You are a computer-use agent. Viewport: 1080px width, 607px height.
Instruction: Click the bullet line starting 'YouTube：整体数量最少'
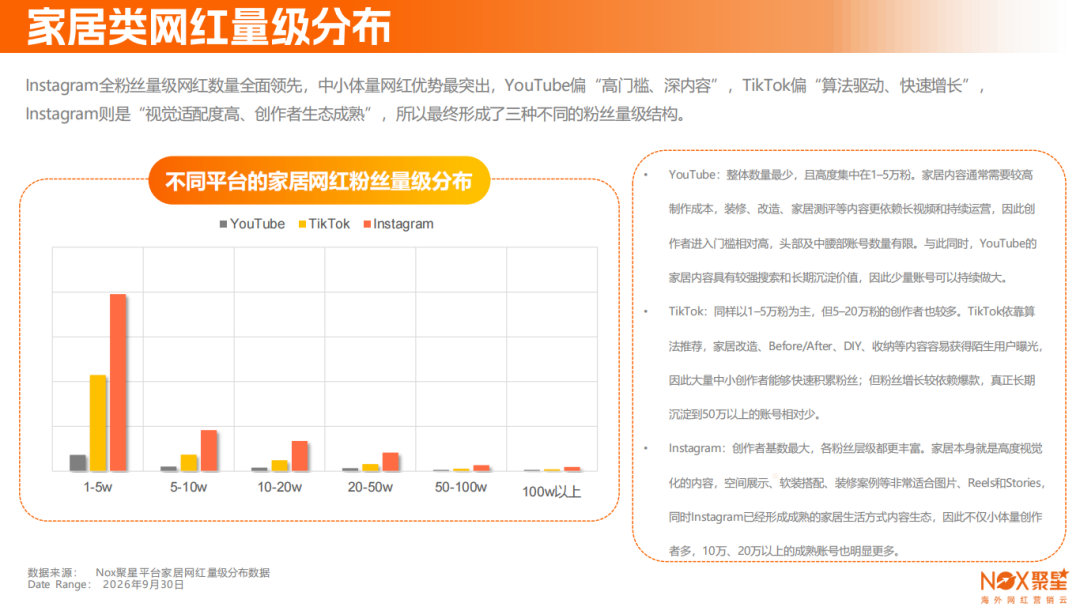point(851,175)
